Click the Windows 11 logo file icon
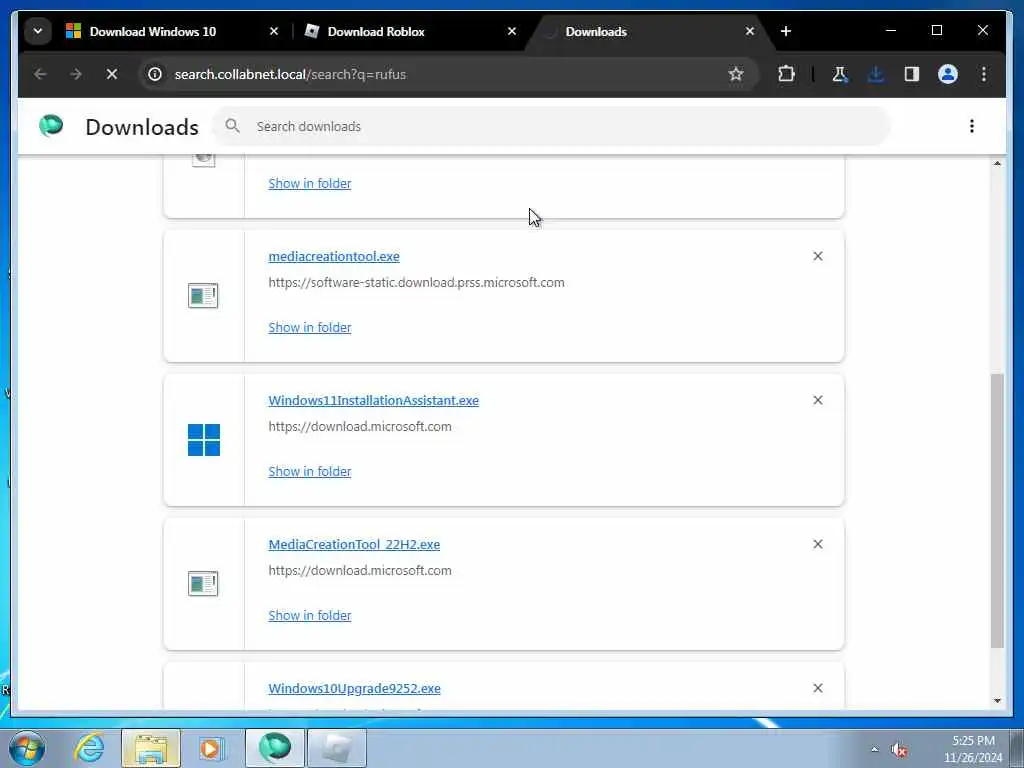Viewport: 1024px width, 768px height. point(204,440)
